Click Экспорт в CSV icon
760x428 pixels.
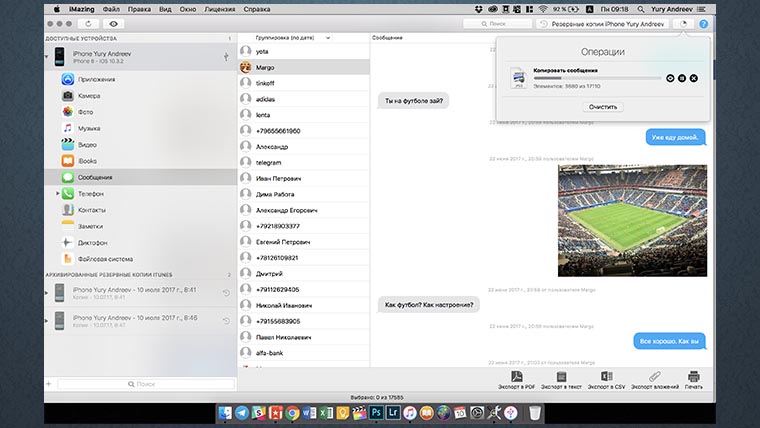(x=606, y=377)
